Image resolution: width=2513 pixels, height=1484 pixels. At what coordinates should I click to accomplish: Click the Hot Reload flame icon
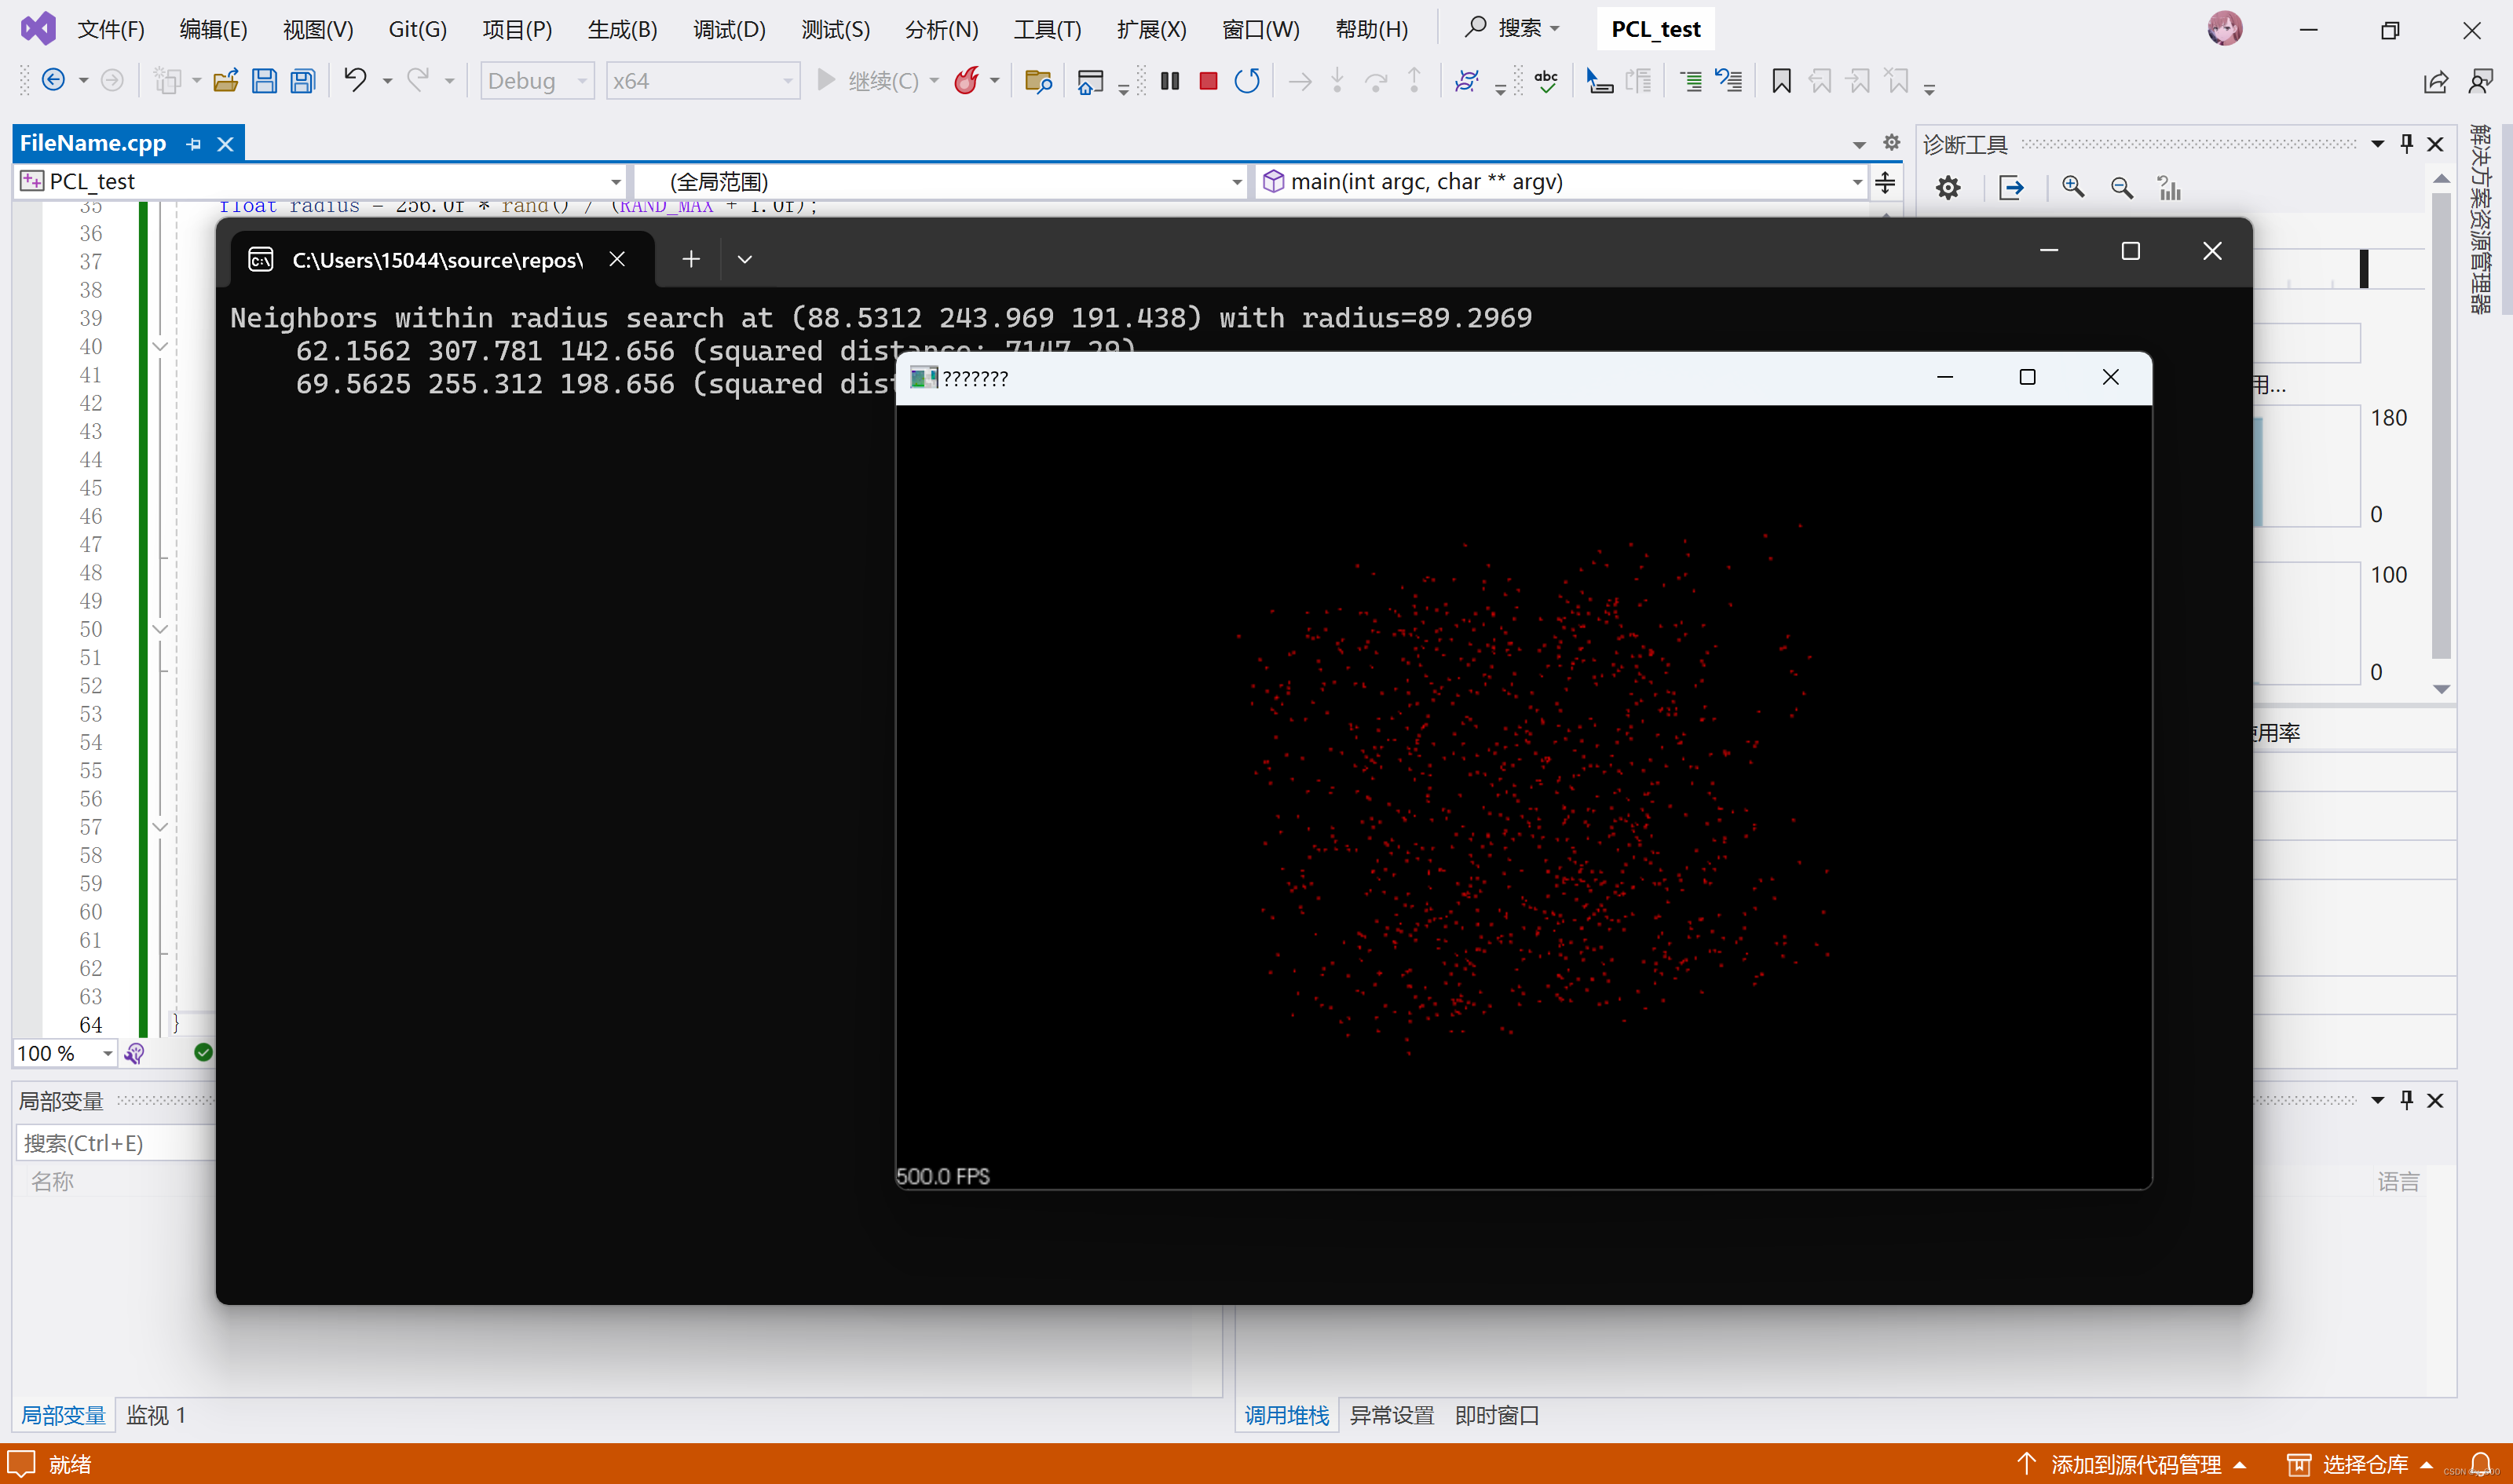[x=966, y=81]
